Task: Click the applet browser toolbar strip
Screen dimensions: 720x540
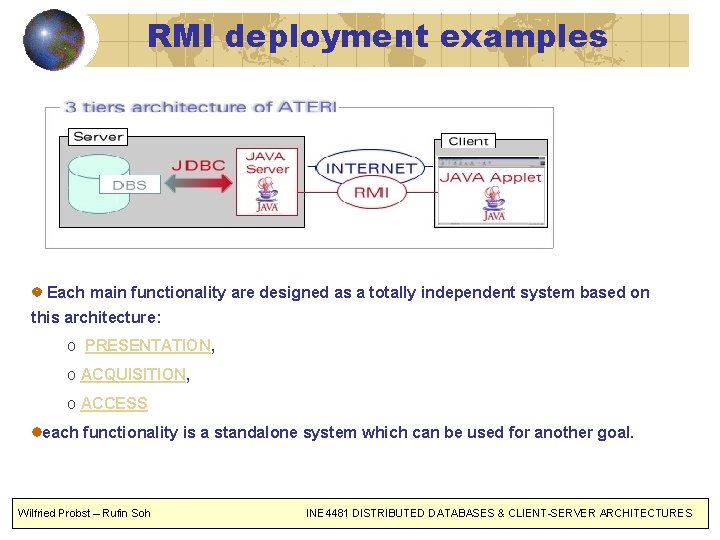Action: (x=491, y=163)
